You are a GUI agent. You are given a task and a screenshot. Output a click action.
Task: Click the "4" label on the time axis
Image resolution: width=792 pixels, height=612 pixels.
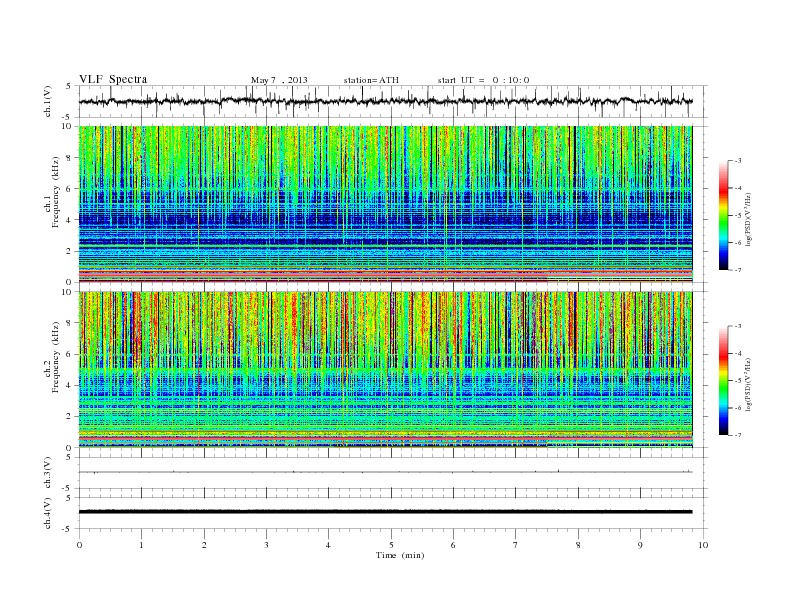pos(328,545)
